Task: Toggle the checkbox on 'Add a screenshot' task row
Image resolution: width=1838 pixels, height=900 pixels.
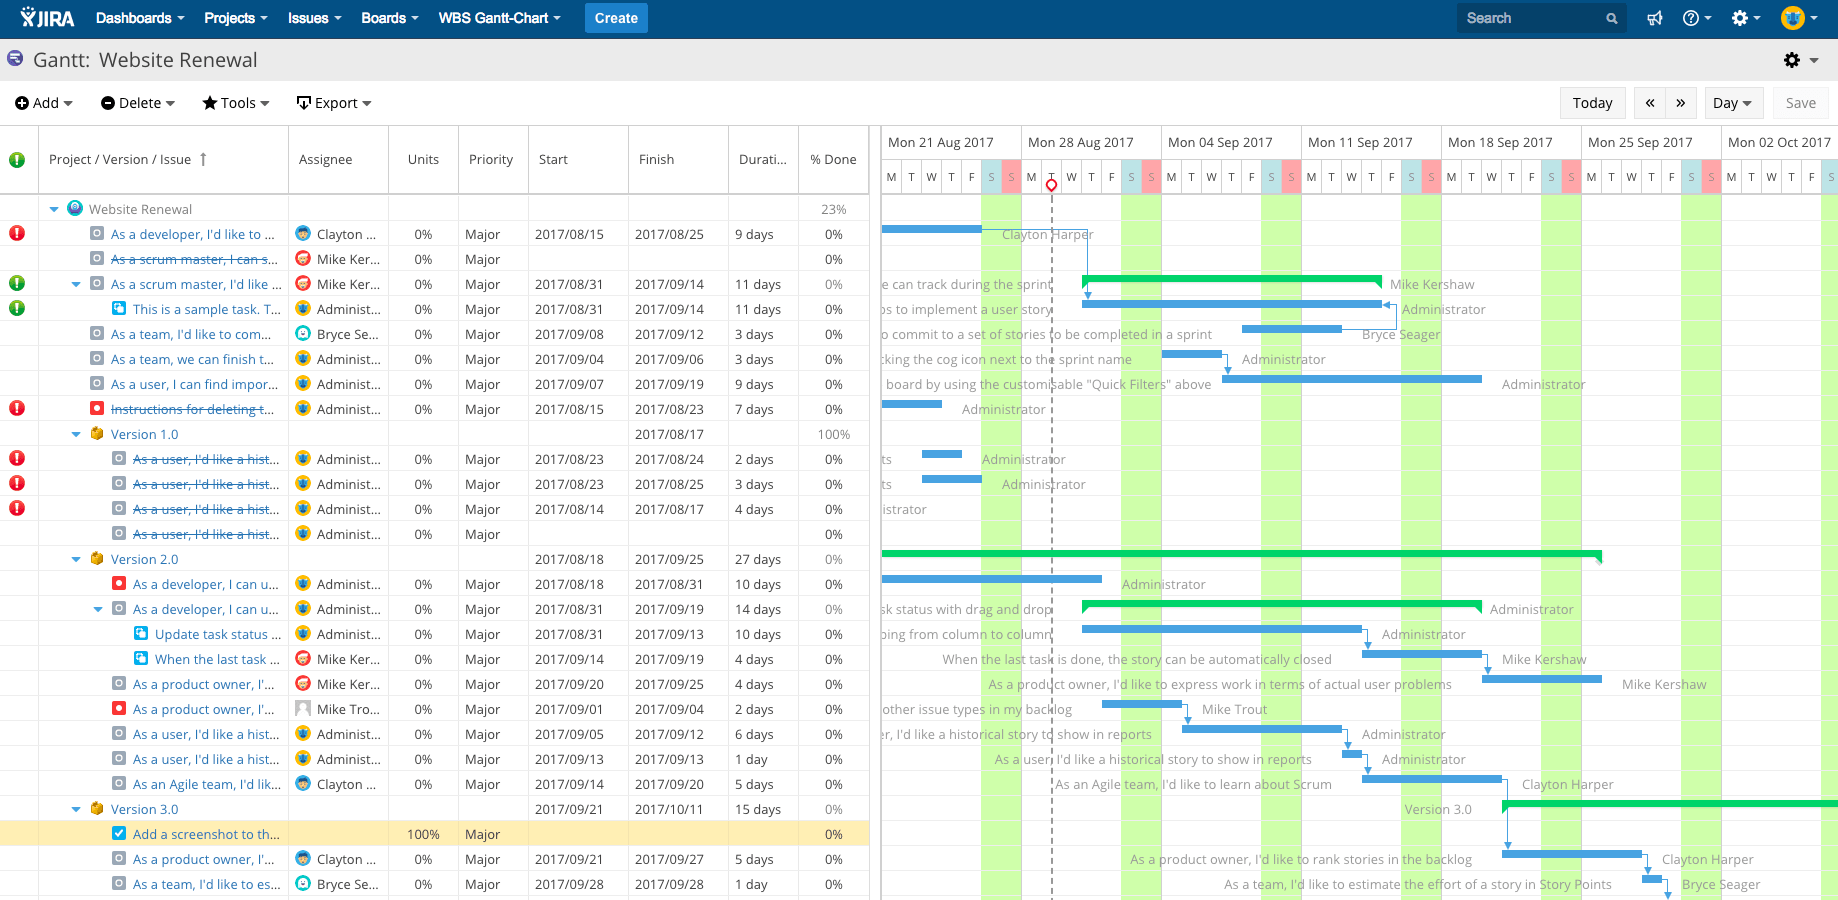Action: [119, 833]
